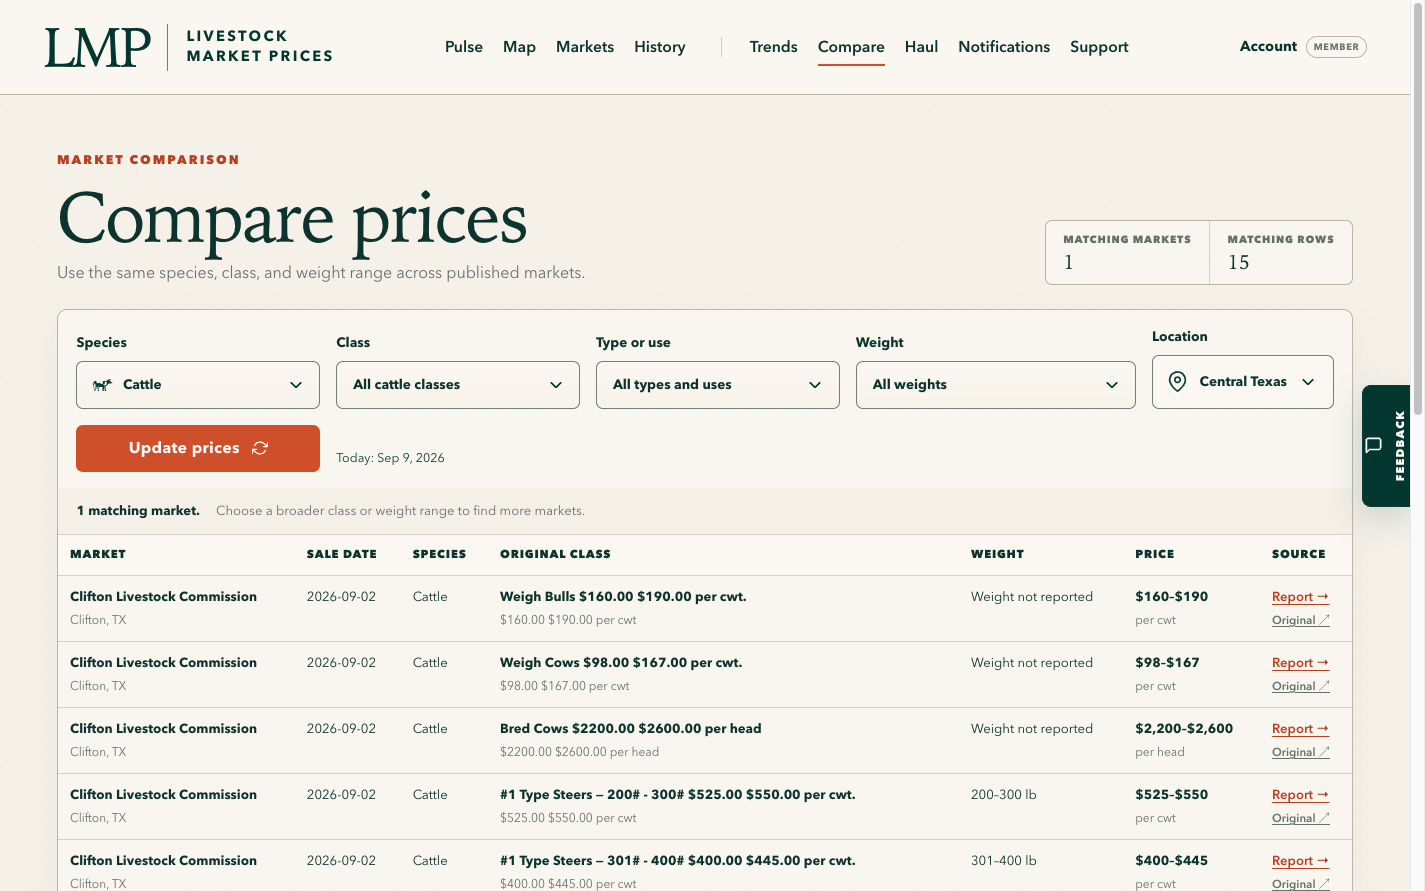
Task: Click the LMP logo
Action: click(98, 47)
